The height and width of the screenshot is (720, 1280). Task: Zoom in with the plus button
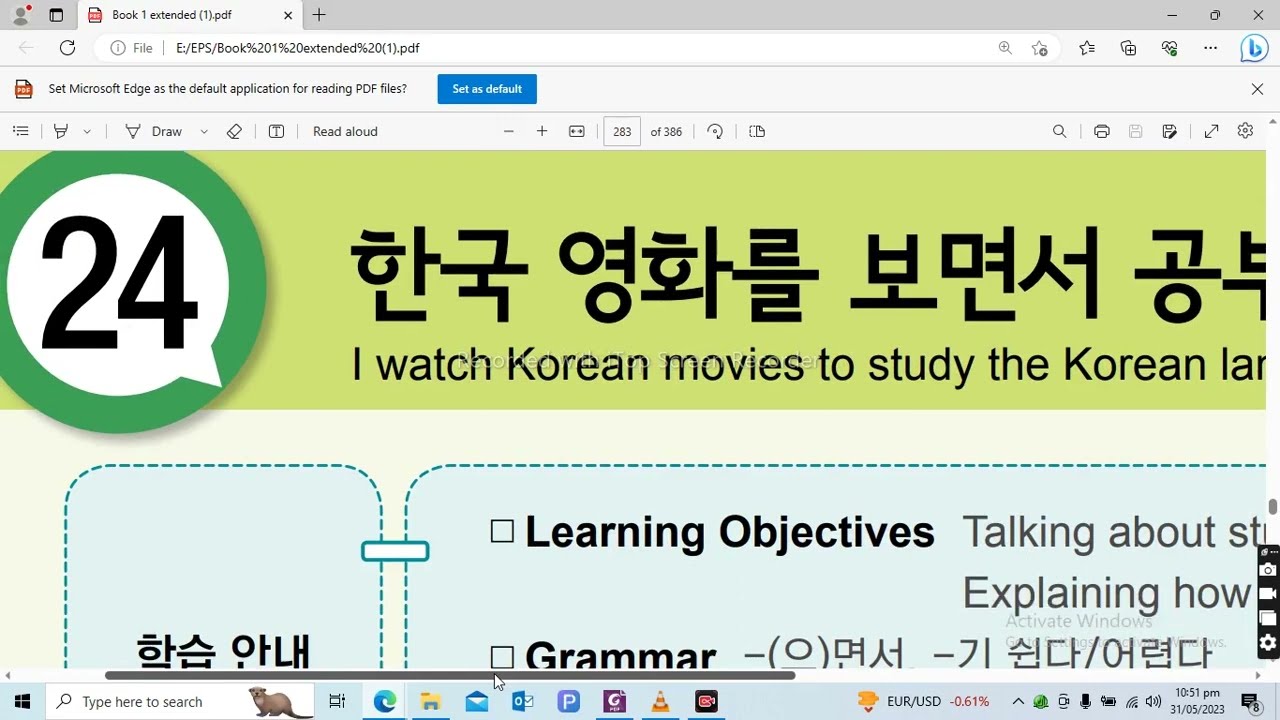tap(542, 131)
